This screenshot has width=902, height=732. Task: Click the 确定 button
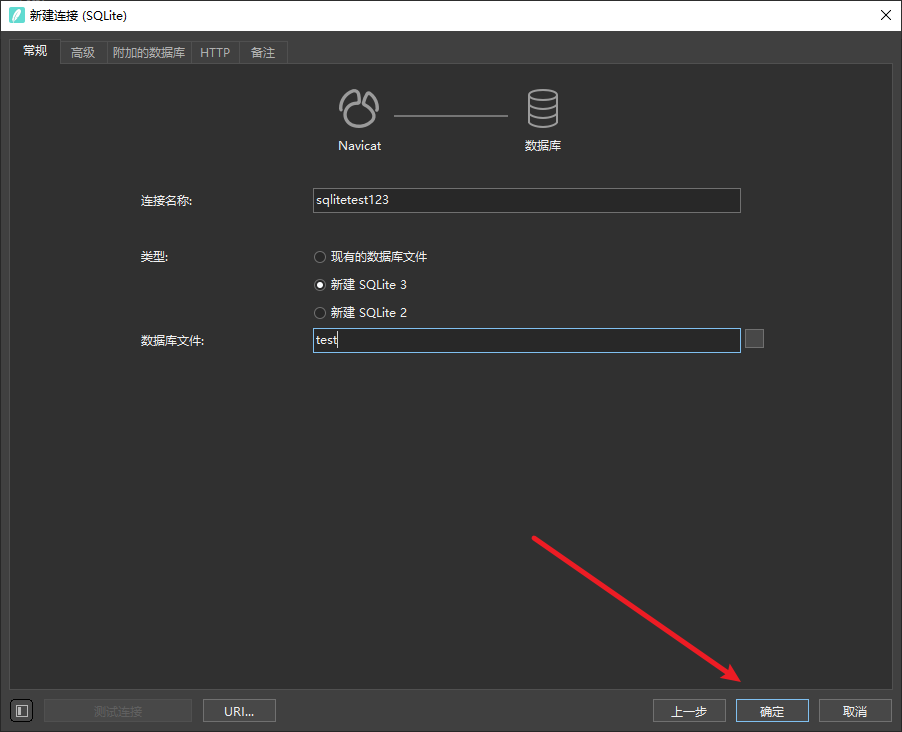pyautogui.click(x=772, y=711)
